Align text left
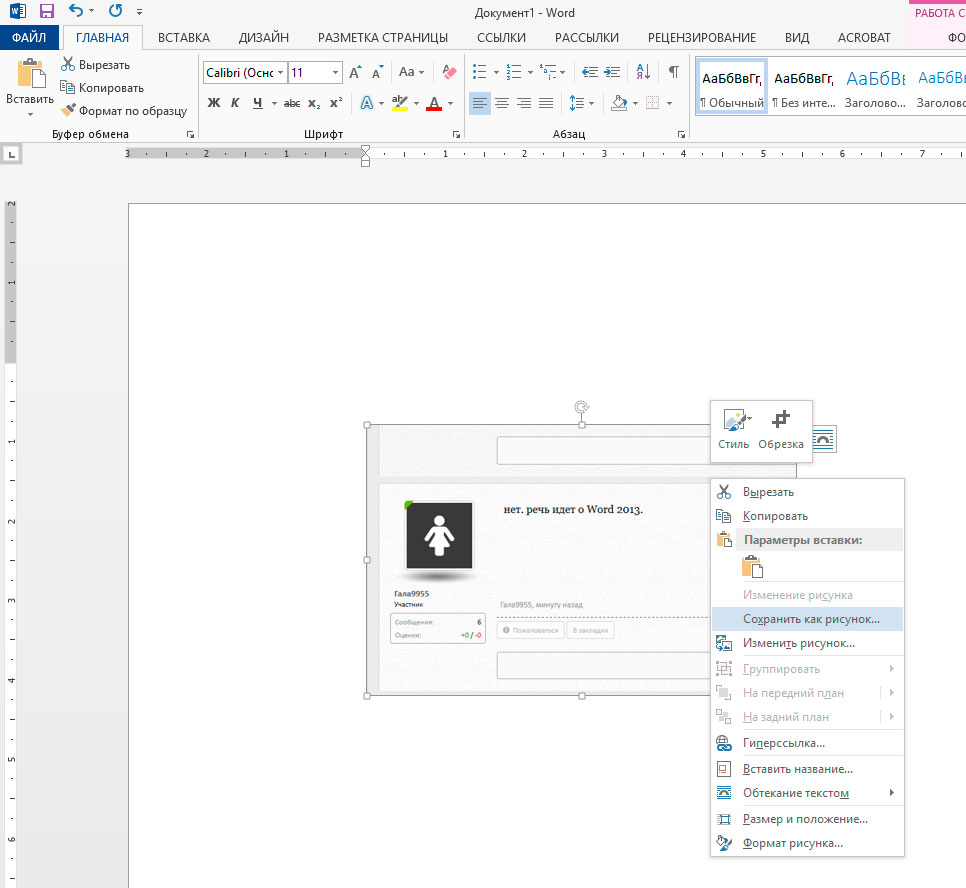966x888 pixels. pos(480,103)
